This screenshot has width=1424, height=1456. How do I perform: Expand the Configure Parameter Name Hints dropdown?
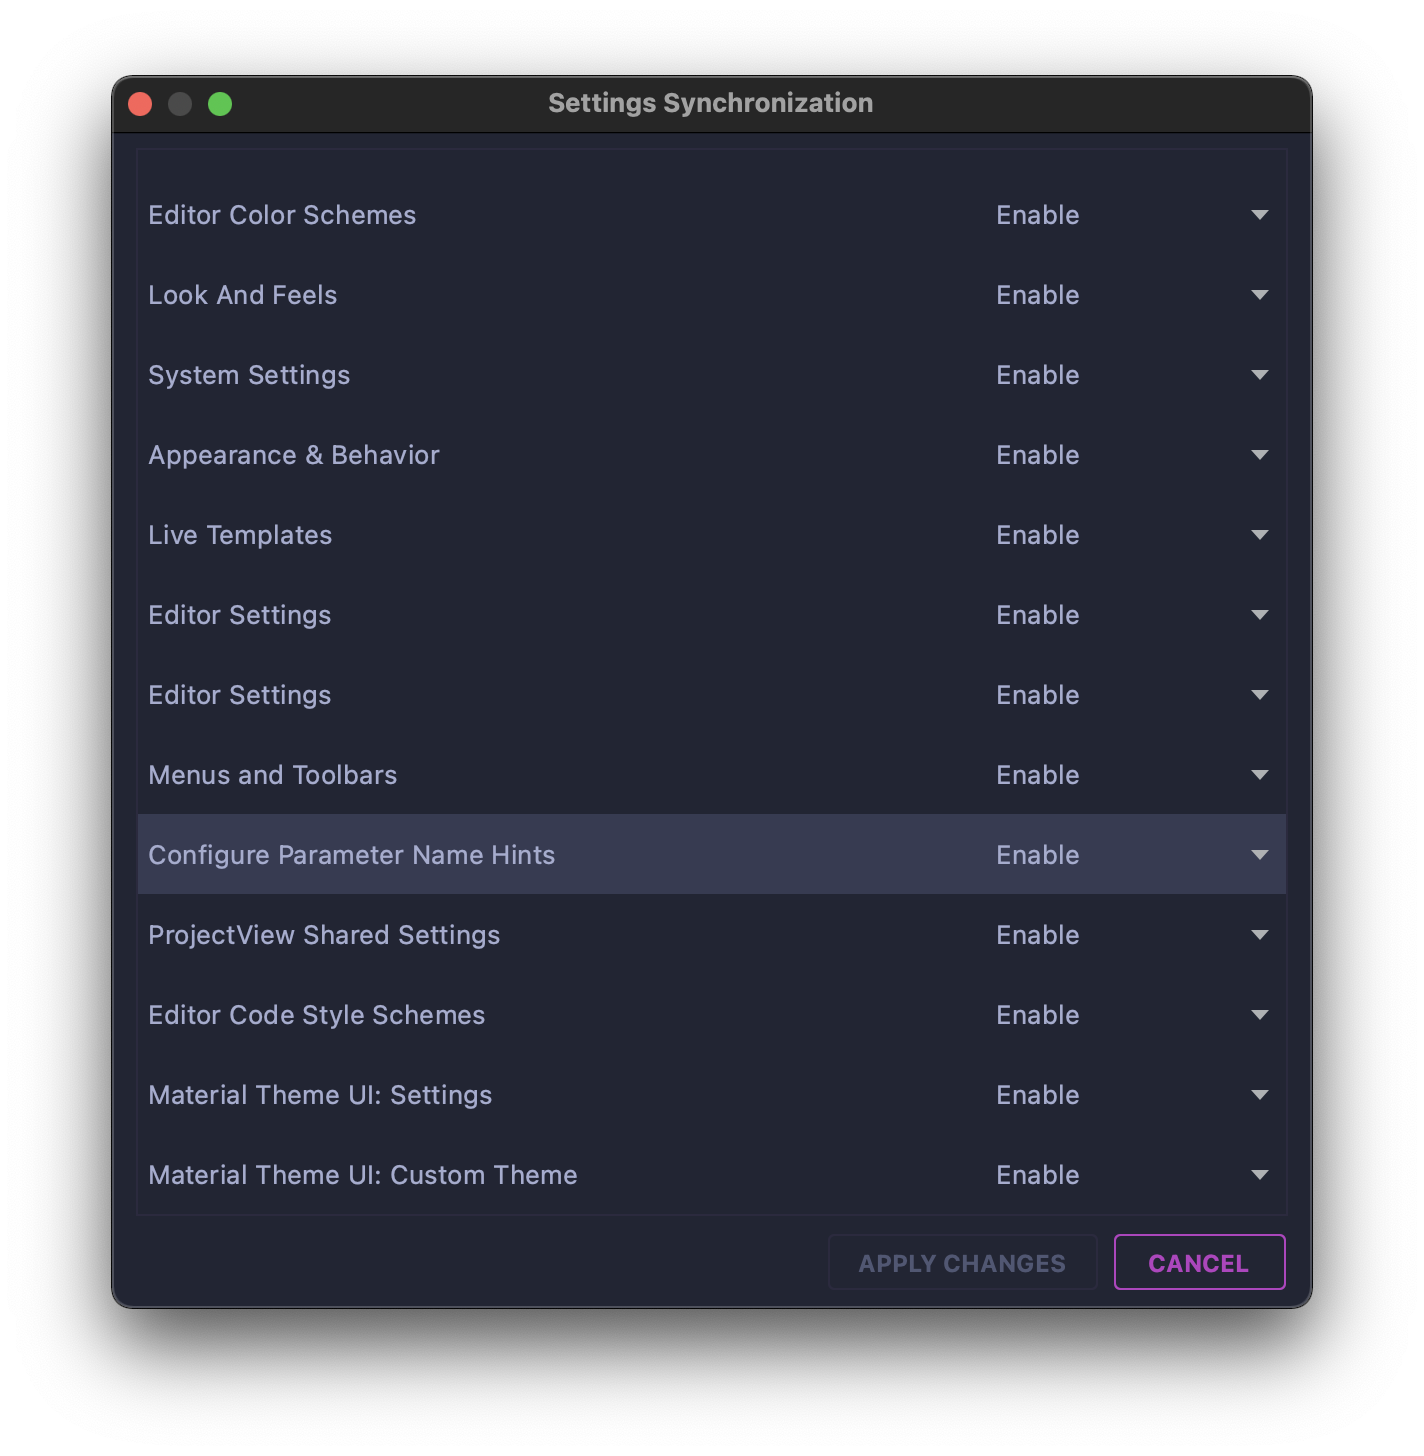click(1260, 854)
